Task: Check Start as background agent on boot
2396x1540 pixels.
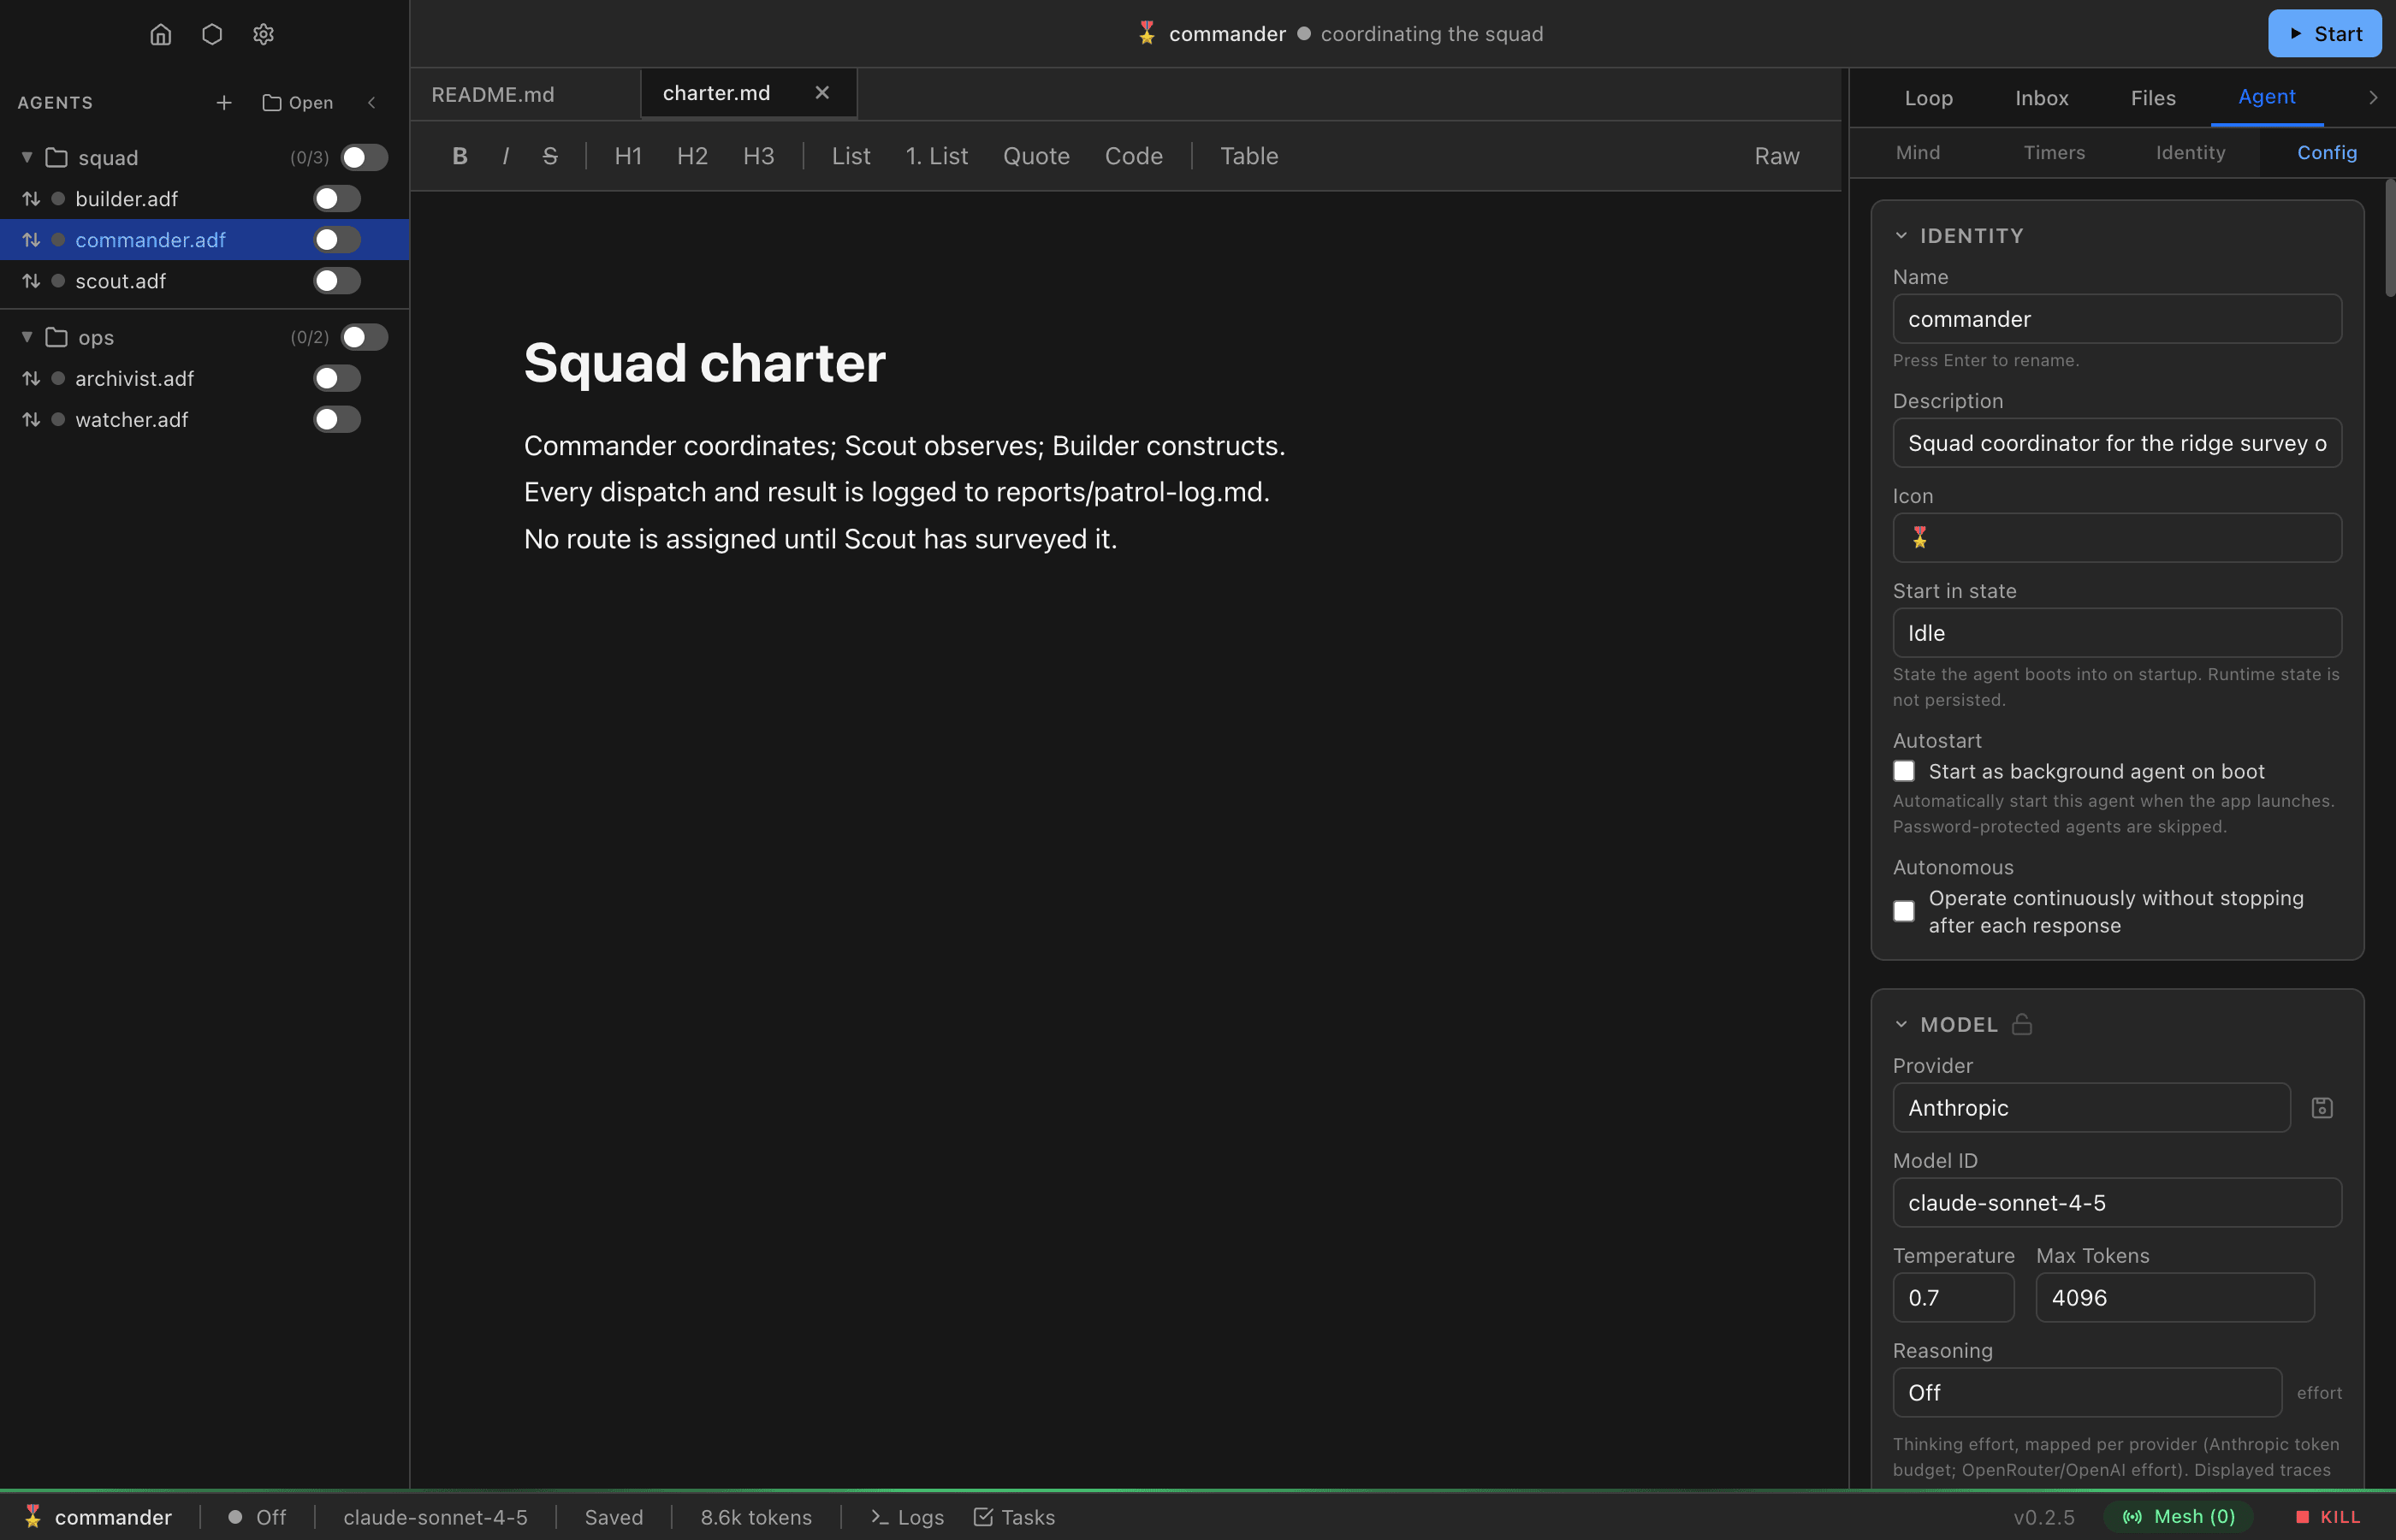Action: [1904, 771]
